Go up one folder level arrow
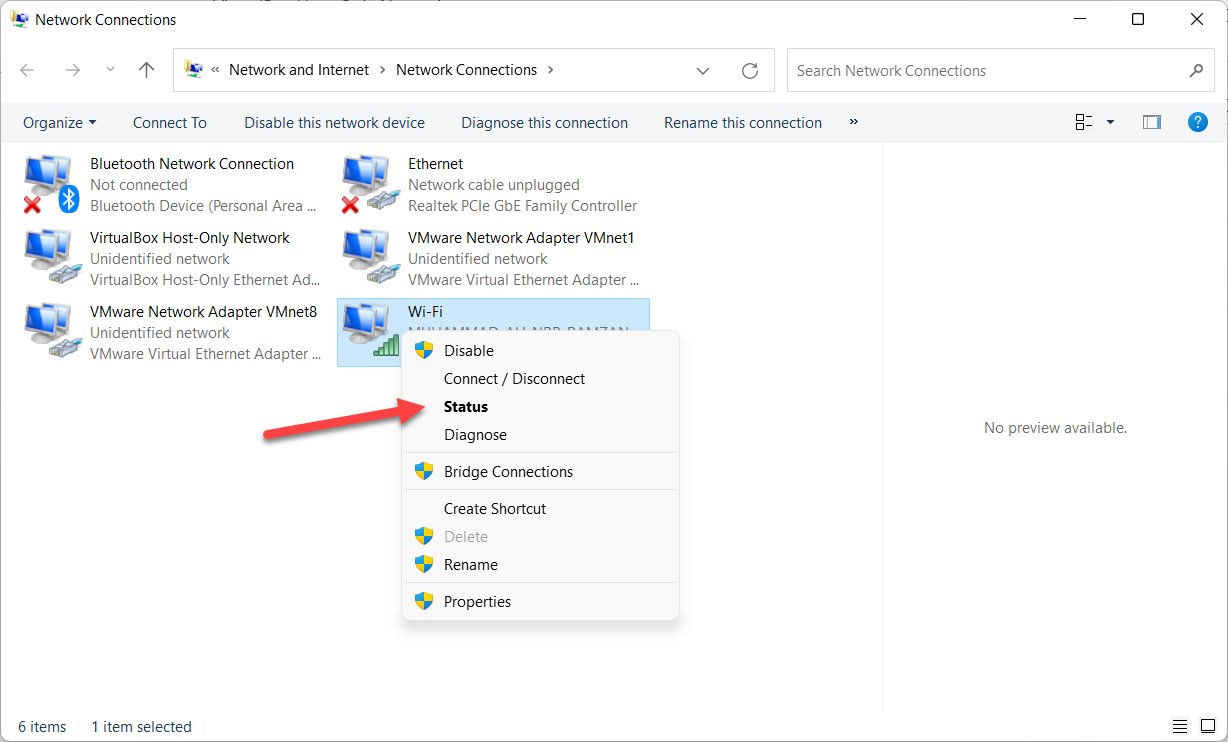This screenshot has height=742, width=1228. tap(147, 70)
